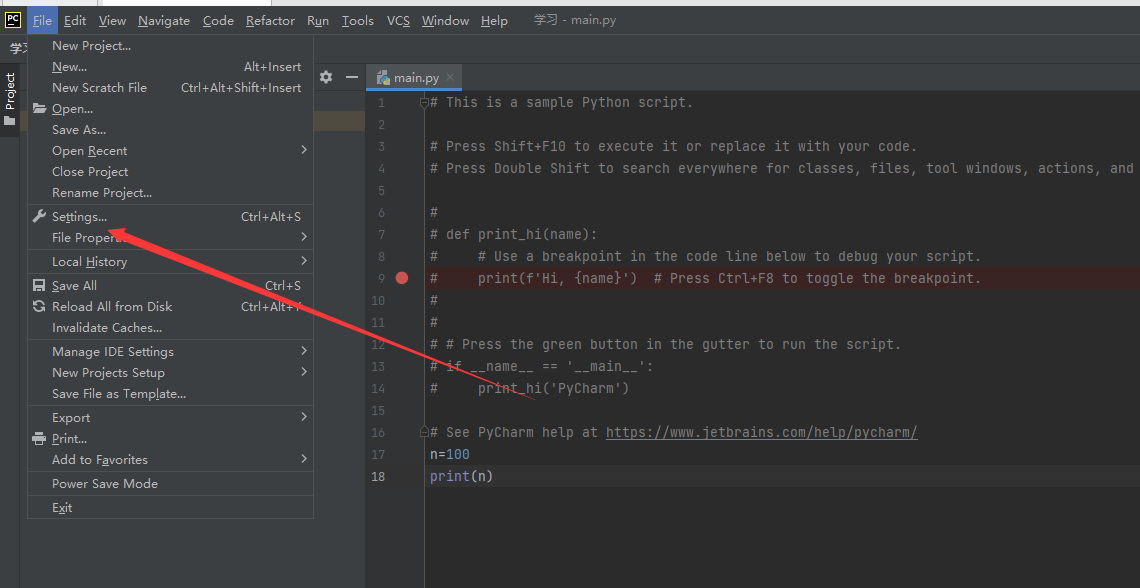This screenshot has height=588, width=1140.
Task: Close the main.py tab
Action: (x=450, y=77)
